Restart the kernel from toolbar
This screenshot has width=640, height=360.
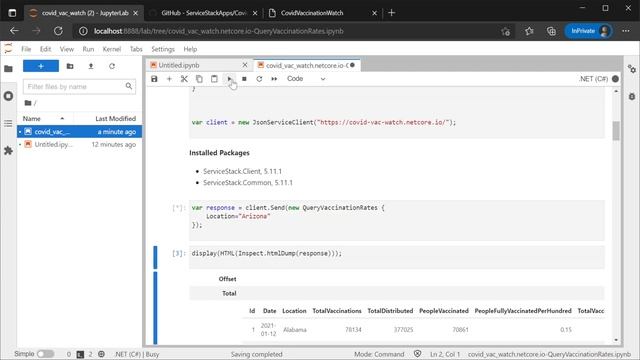click(259, 79)
